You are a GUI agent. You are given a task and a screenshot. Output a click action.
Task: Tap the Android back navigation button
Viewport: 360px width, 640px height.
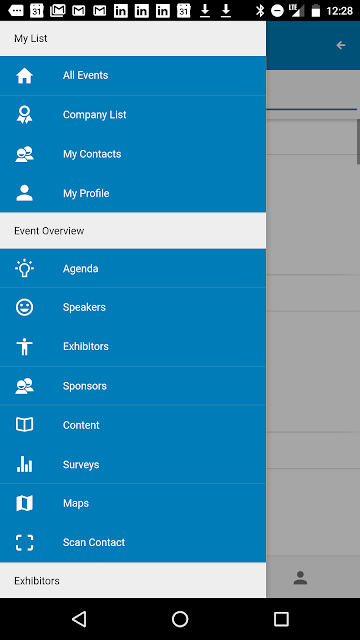[79, 619]
